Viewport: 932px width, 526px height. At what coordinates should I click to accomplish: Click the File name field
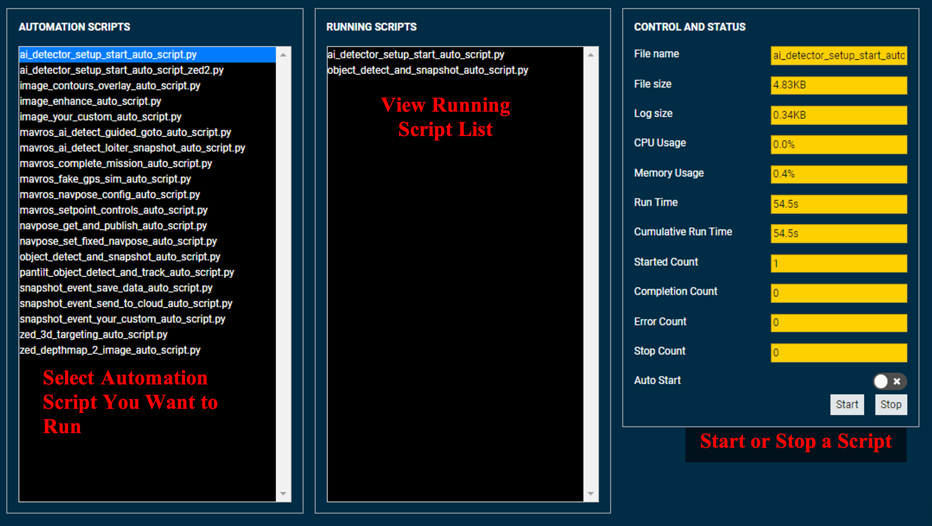(x=839, y=55)
